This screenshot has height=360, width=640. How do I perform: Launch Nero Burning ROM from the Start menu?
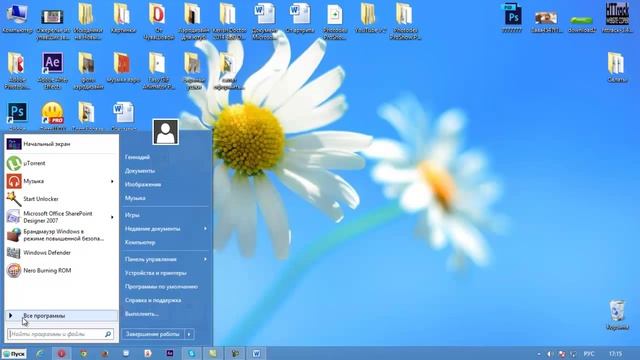61,271
